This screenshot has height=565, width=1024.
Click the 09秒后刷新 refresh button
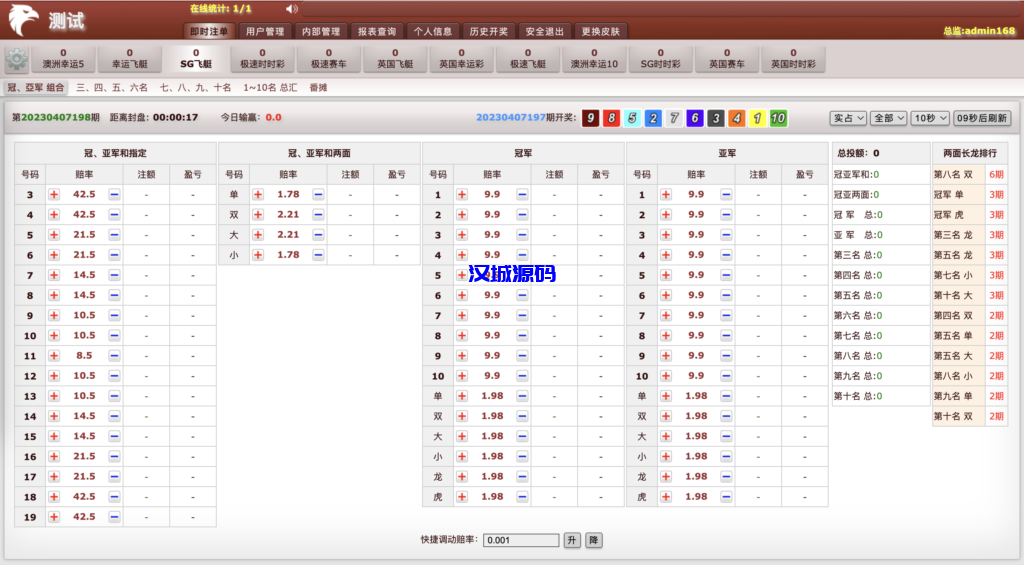pyautogui.click(x=982, y=118)
